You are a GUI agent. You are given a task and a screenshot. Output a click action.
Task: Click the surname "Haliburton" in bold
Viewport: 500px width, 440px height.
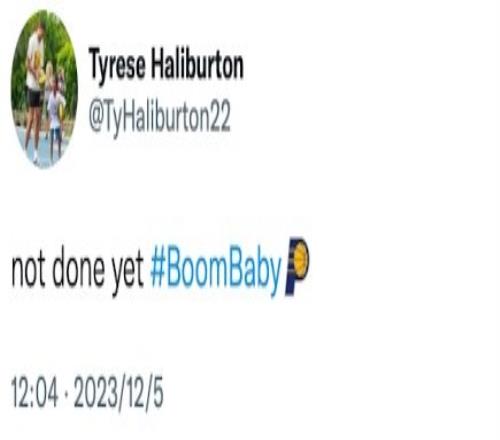click(x=198, y=64)
